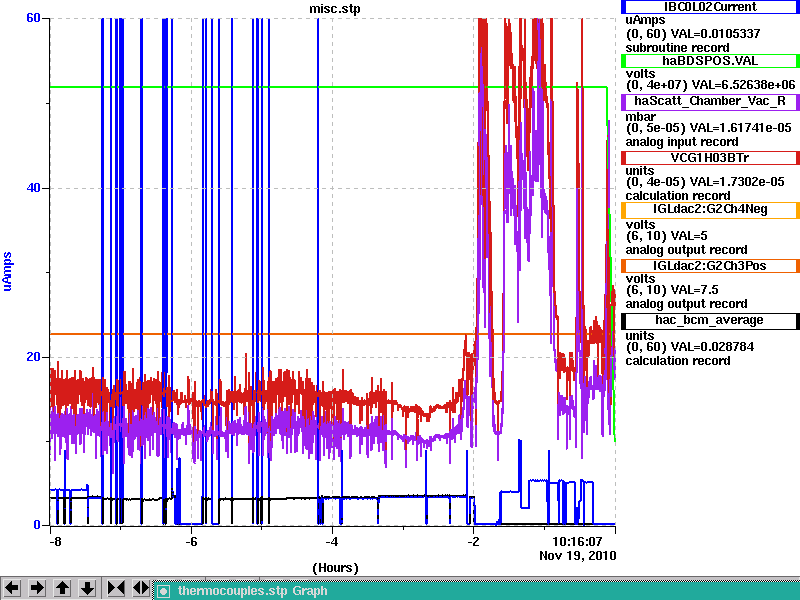This screenshot has height=600, width=800.
Task: Click the zoom-out time expand icon
Action: (141, 588)
